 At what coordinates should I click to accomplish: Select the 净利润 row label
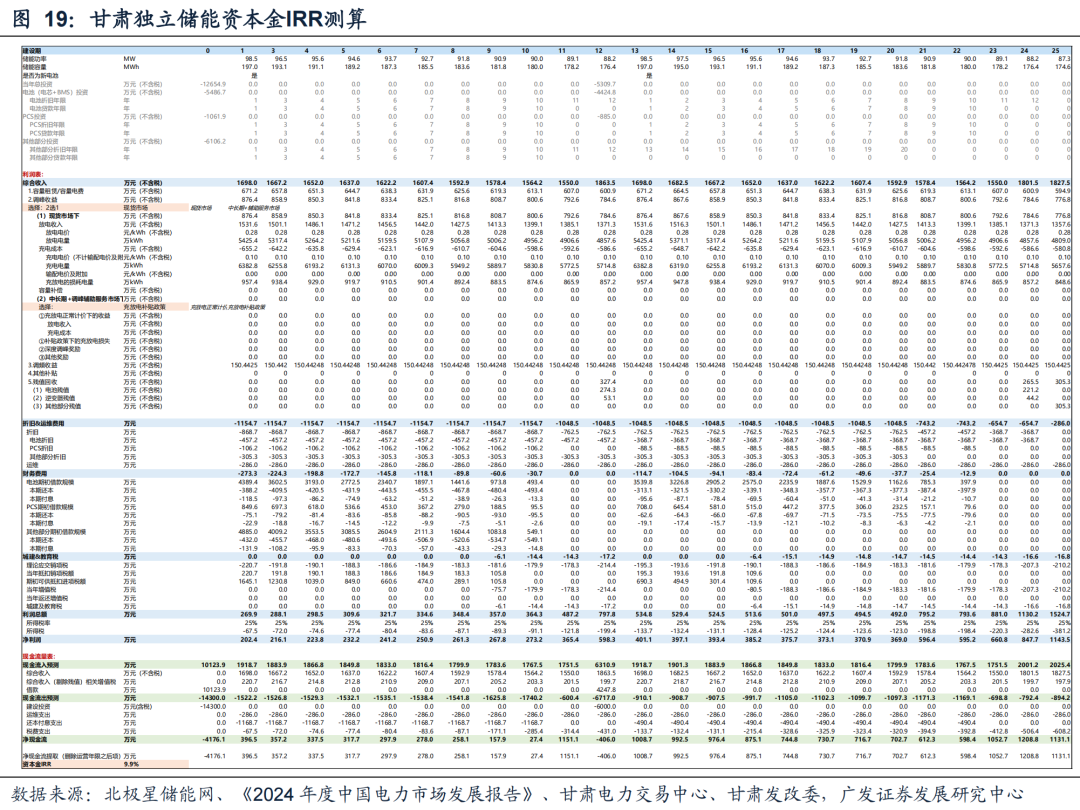[32, 639]
